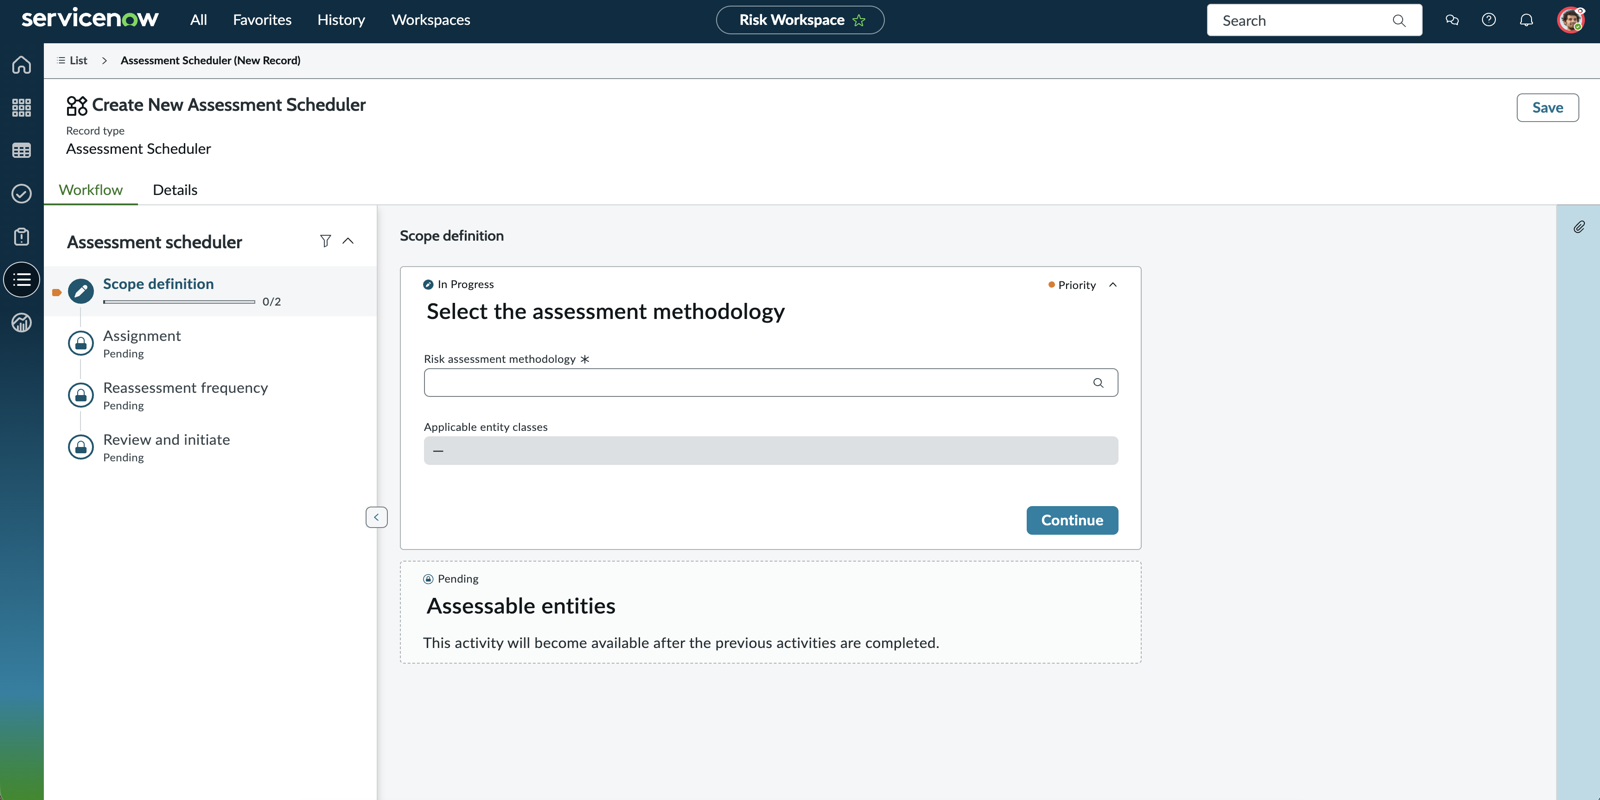Select the highlighted list icon in sidebar
This screenshot has height=800, width=1600.
pyautogui.click(x=21, y=280)
